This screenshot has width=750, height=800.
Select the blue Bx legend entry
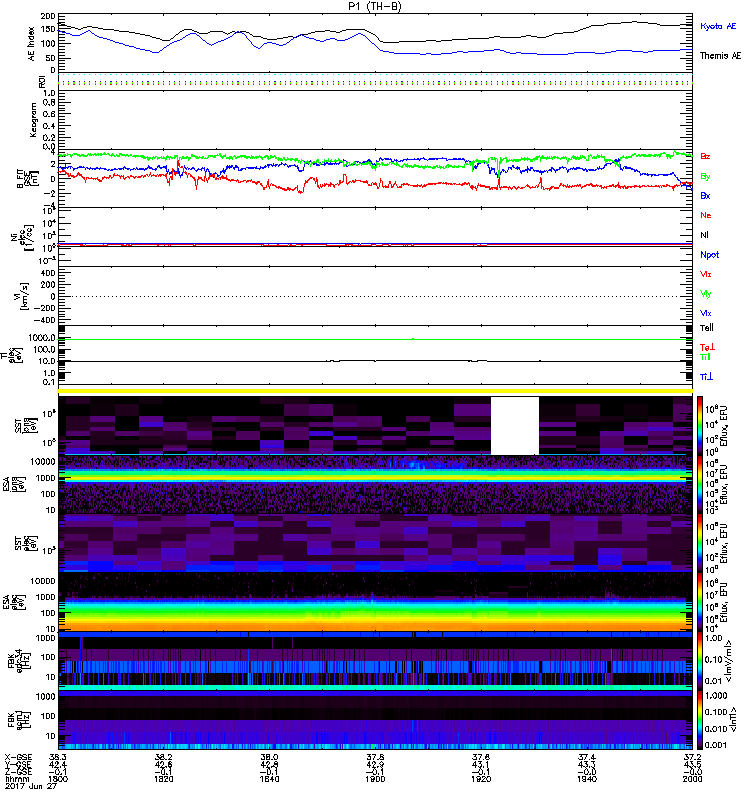[705, 196]
